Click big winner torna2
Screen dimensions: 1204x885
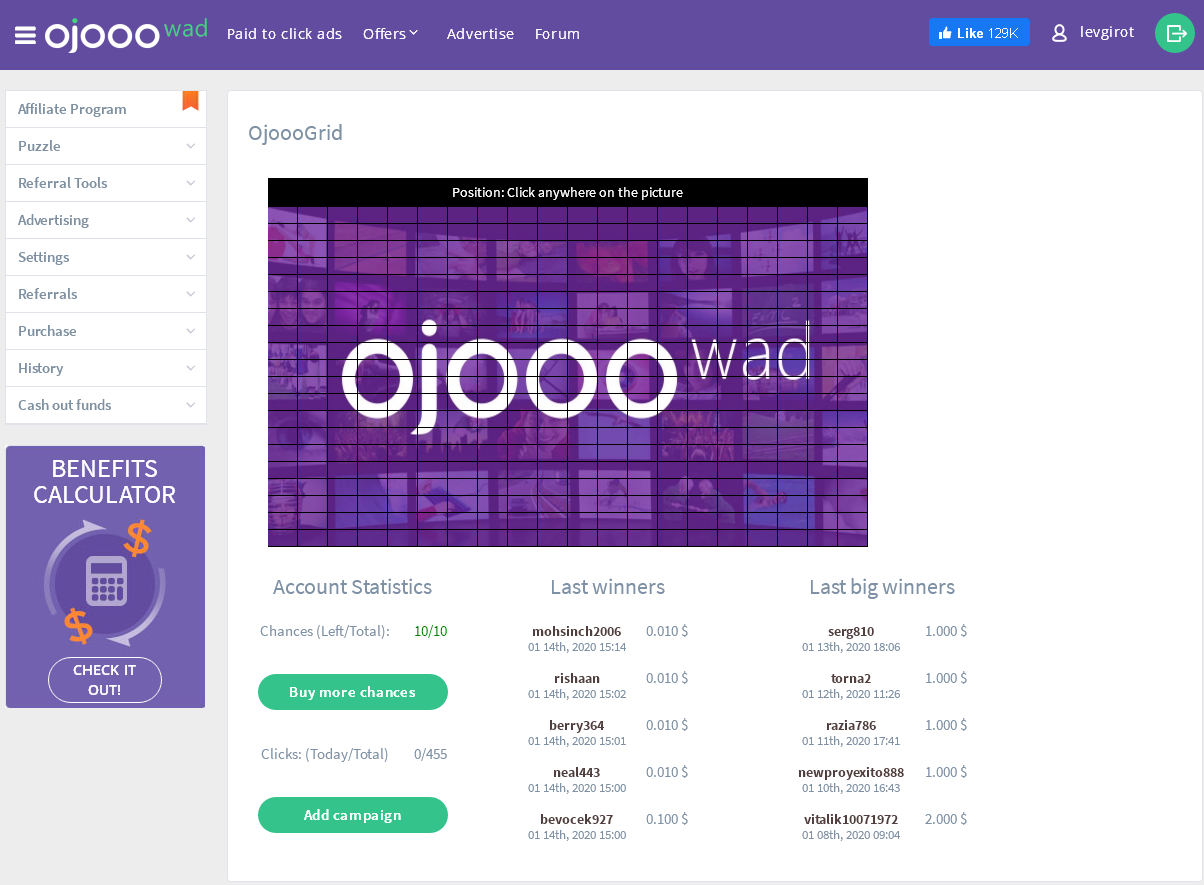click(x=851, y=679)
